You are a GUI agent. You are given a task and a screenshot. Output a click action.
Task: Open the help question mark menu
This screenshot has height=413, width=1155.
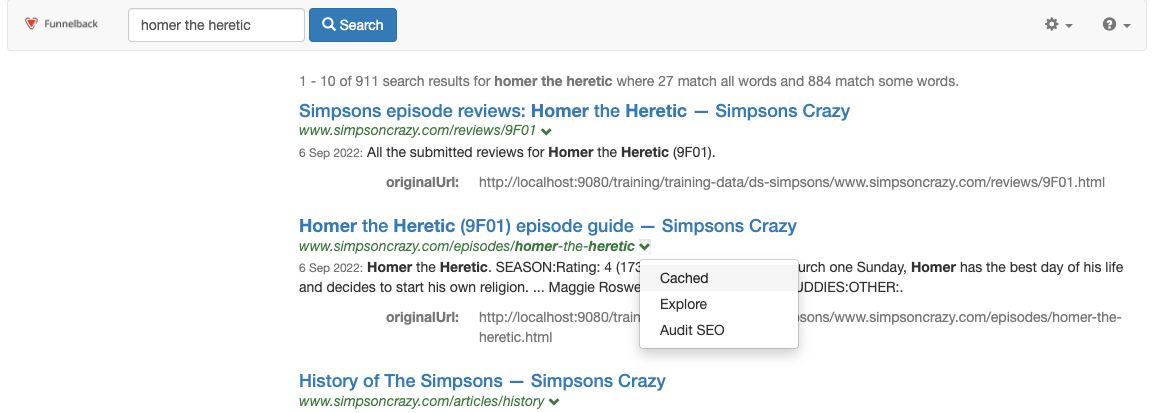pyautogui.click(x=1116, y=25)
